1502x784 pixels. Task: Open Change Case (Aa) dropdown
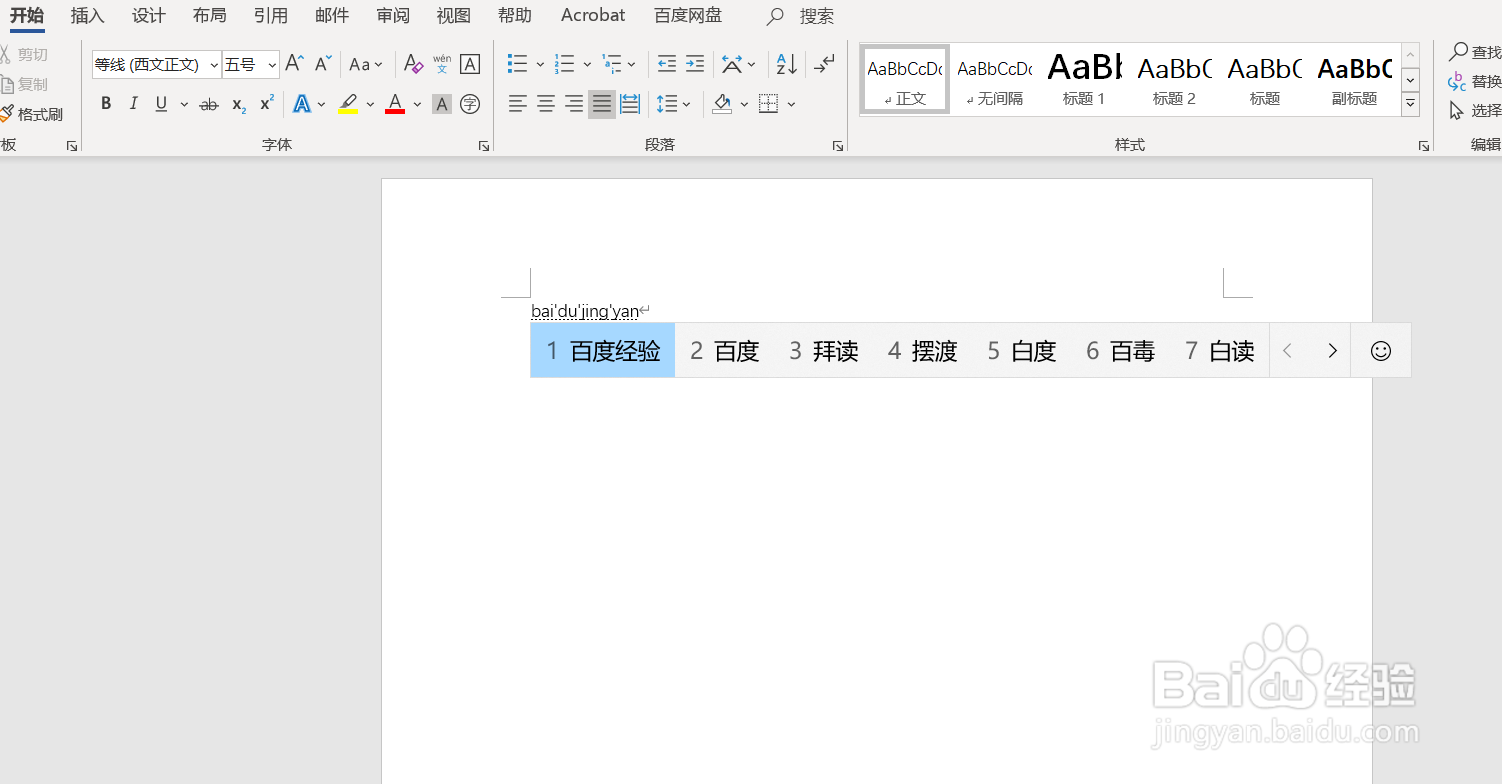[366, 64]
